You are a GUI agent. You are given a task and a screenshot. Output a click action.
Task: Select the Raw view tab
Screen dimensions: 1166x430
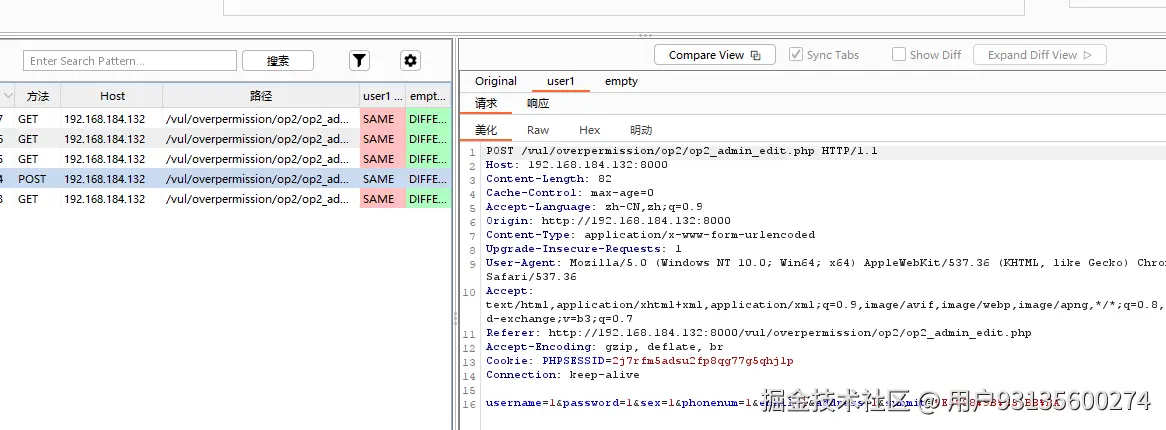click(538, 130)
